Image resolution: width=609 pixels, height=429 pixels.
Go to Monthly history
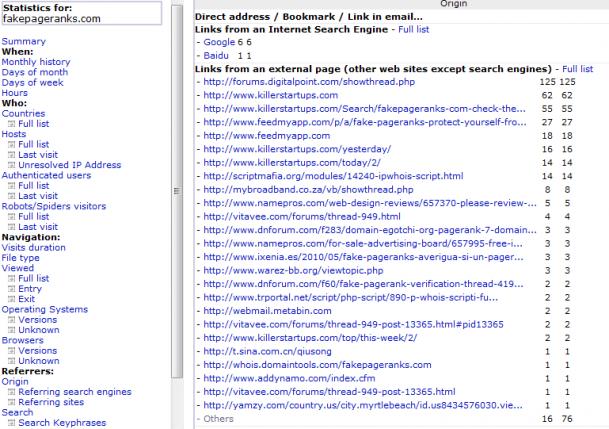click(36, 61)
